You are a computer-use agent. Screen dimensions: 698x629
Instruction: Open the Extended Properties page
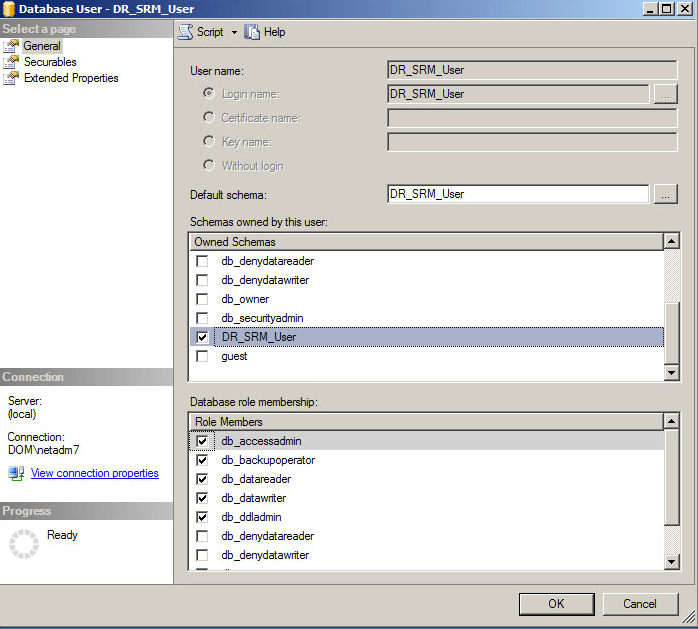(x=70, y=78)
